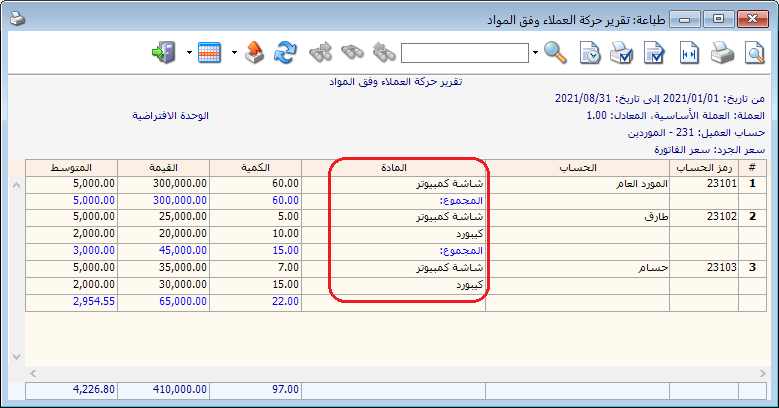This screenshot has width=779, height=408.
Task: Open the search box dropdown arrow
Action: pos(535,52)
